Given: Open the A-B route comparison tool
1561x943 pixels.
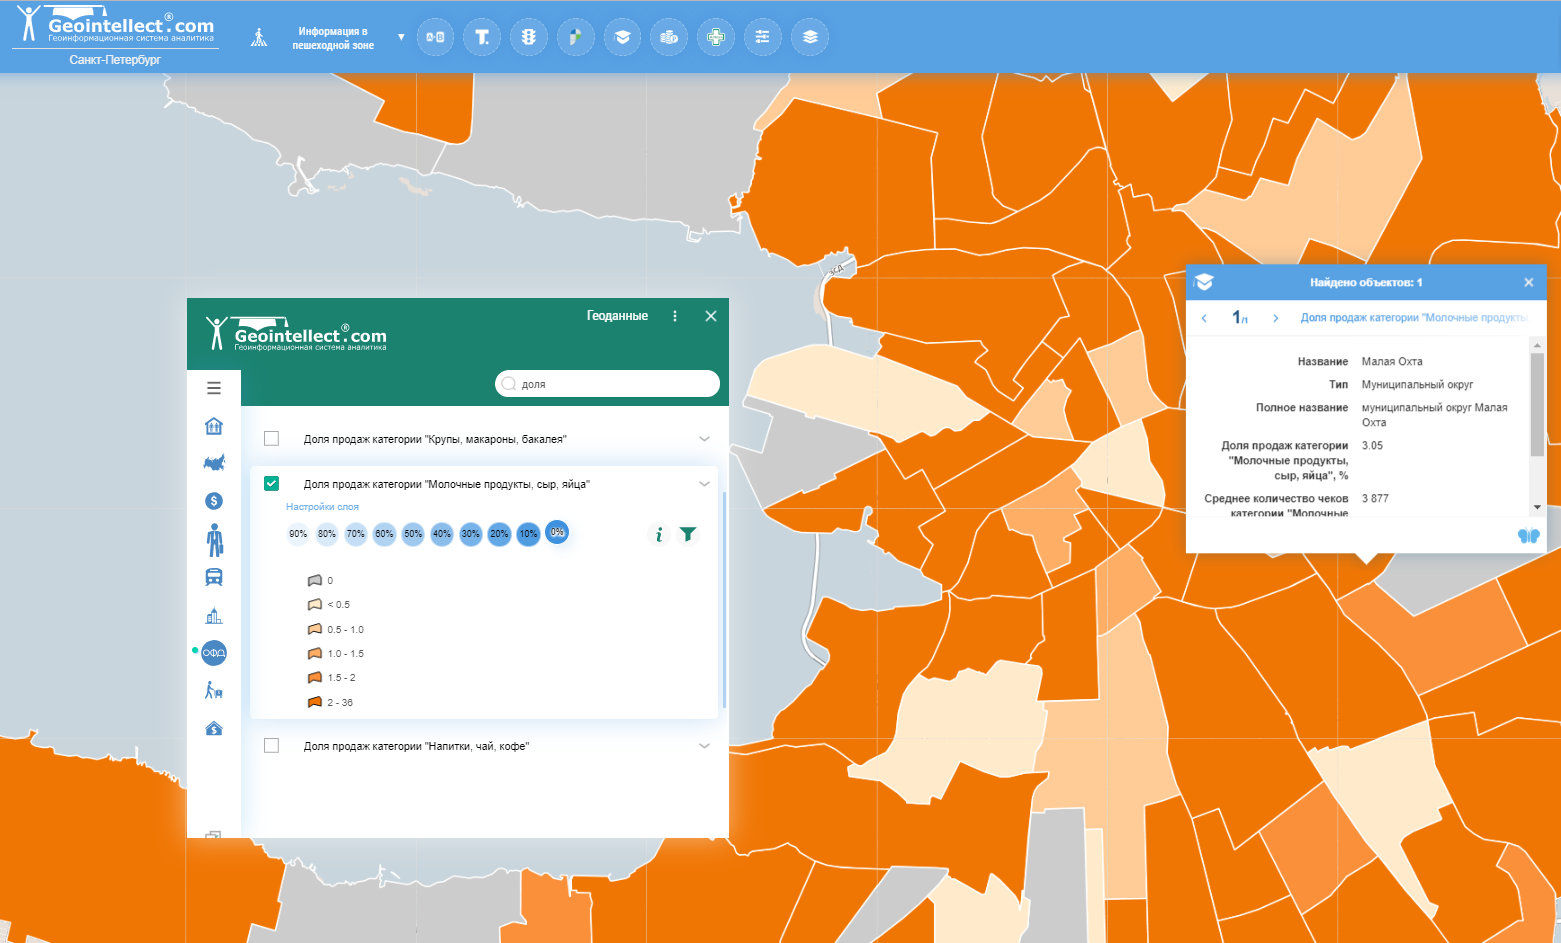Looking at the screenshot, I should pyautogui.click(x=435, y=37).
